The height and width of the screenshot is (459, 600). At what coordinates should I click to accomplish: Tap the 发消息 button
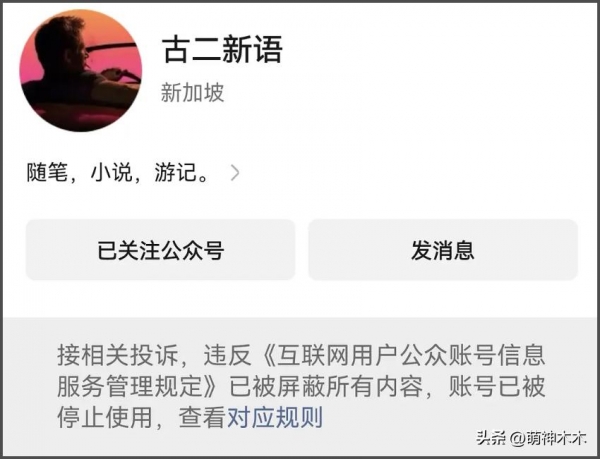pos(443,250)
